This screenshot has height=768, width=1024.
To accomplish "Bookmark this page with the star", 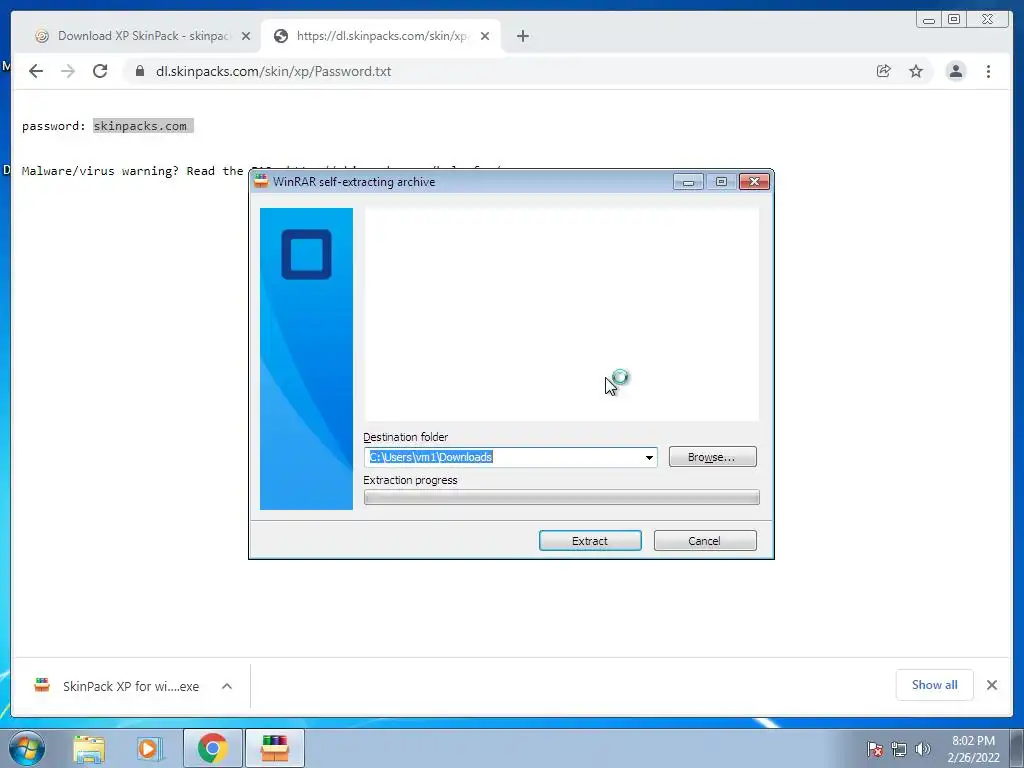I will point(916,71).
